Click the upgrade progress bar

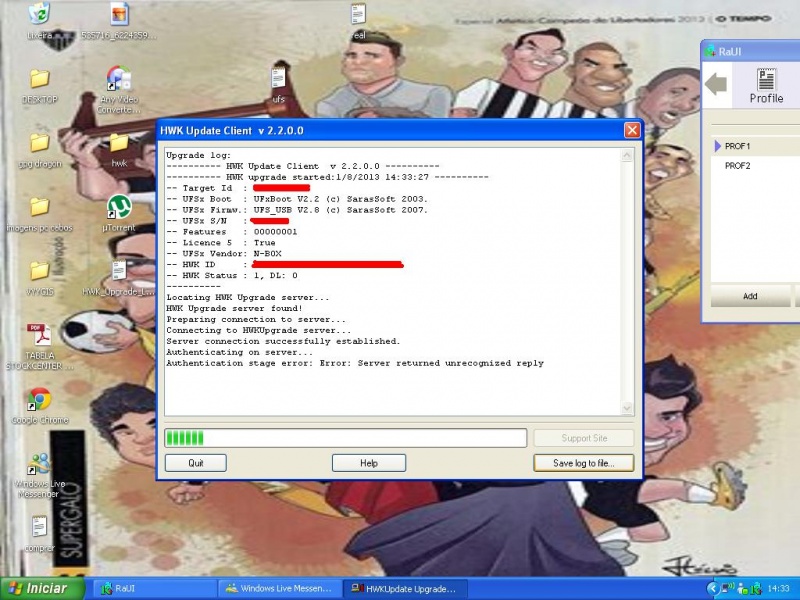345,438
